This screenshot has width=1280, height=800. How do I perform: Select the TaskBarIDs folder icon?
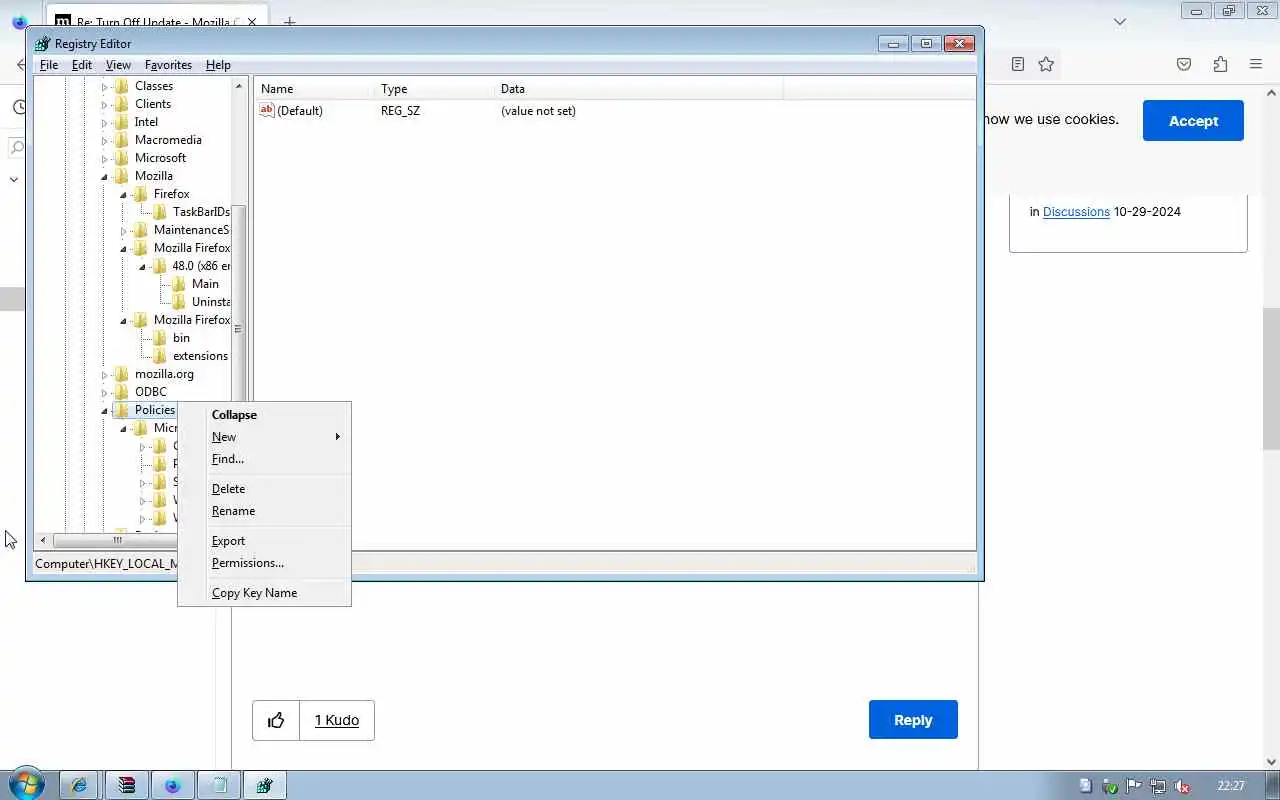point(160,212)
